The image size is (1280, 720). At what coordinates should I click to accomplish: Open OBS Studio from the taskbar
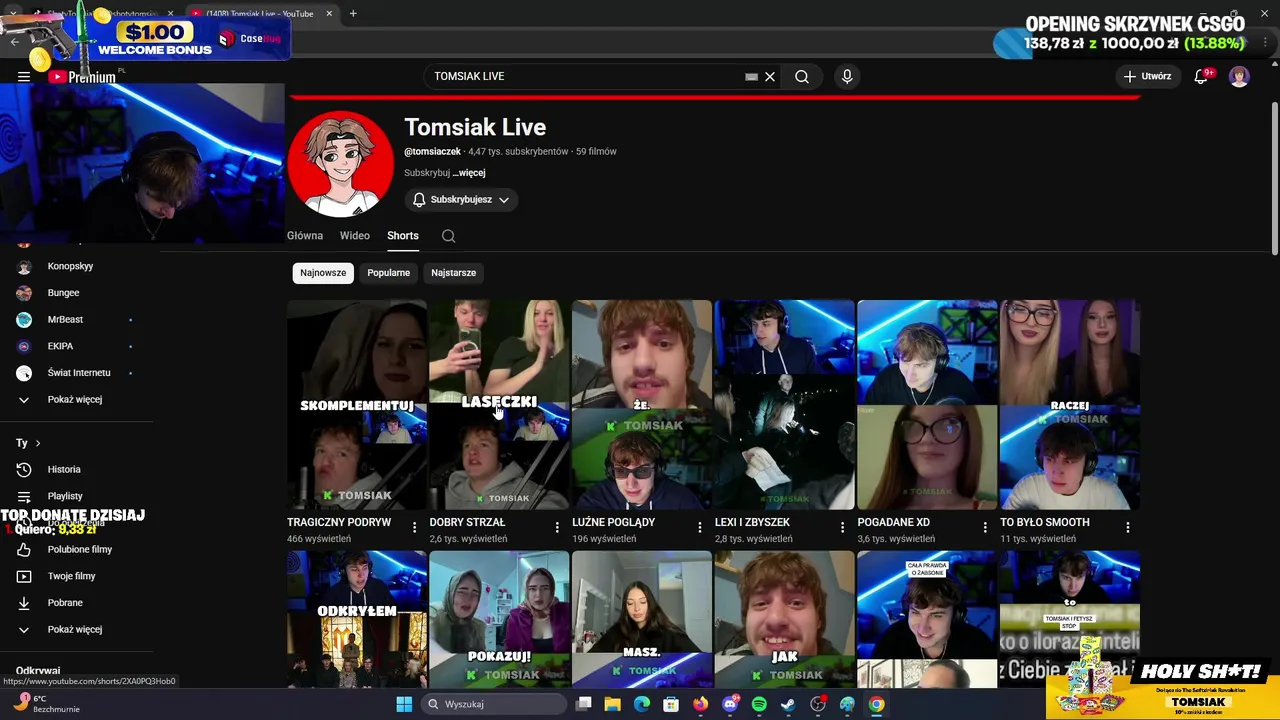818,704
